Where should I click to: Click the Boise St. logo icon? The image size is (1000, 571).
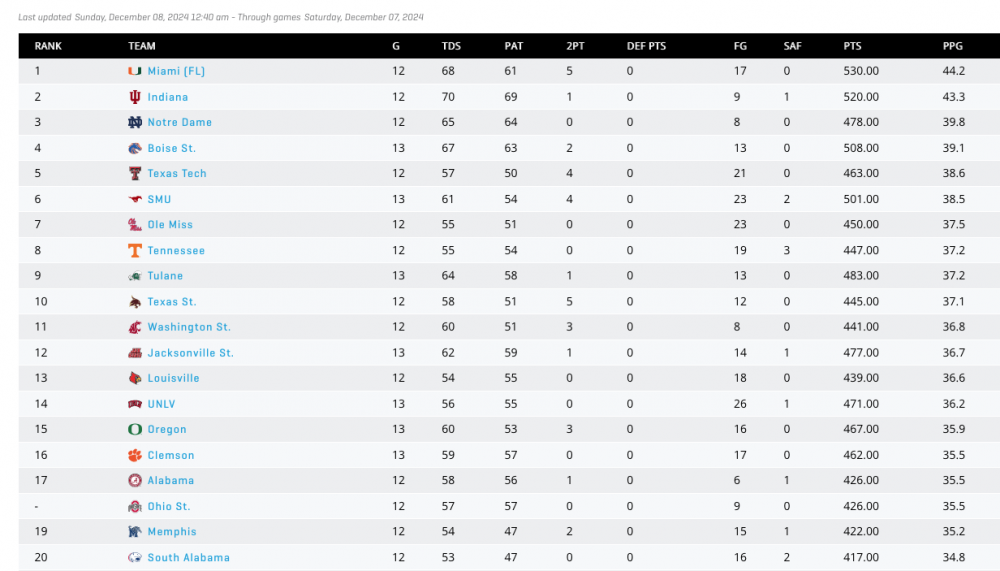pos(134,148)
